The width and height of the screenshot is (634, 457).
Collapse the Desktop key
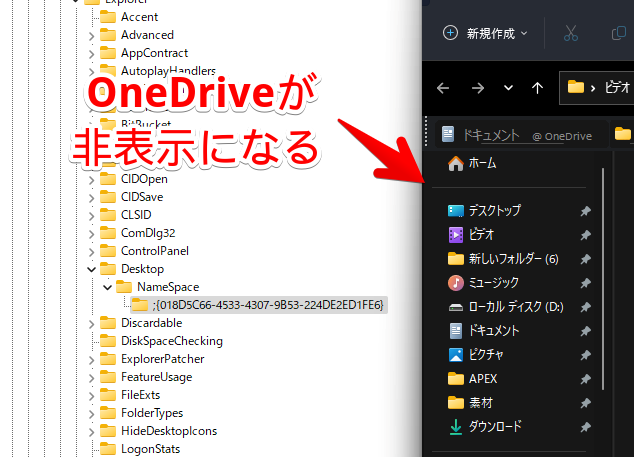tap(92, 269)
